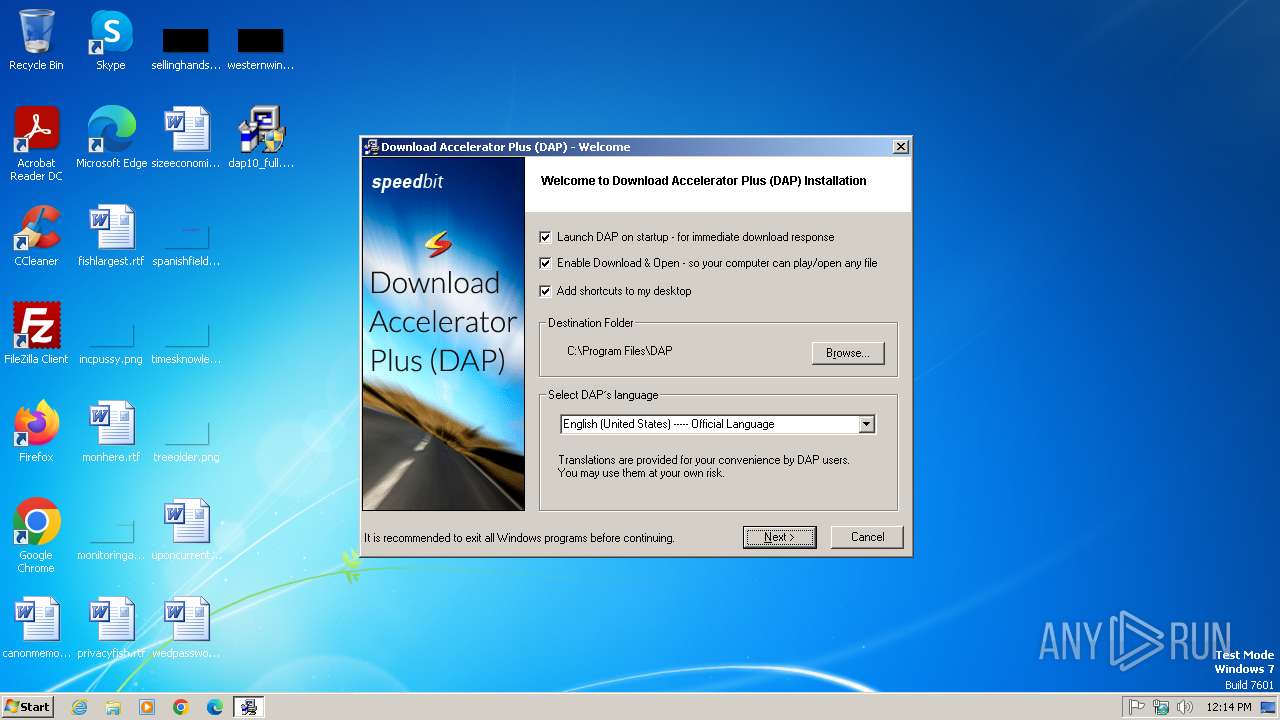Screen dimensions: 1280x720
Task: Open Chrome from the taskbar
Action: tap(181, 707)
